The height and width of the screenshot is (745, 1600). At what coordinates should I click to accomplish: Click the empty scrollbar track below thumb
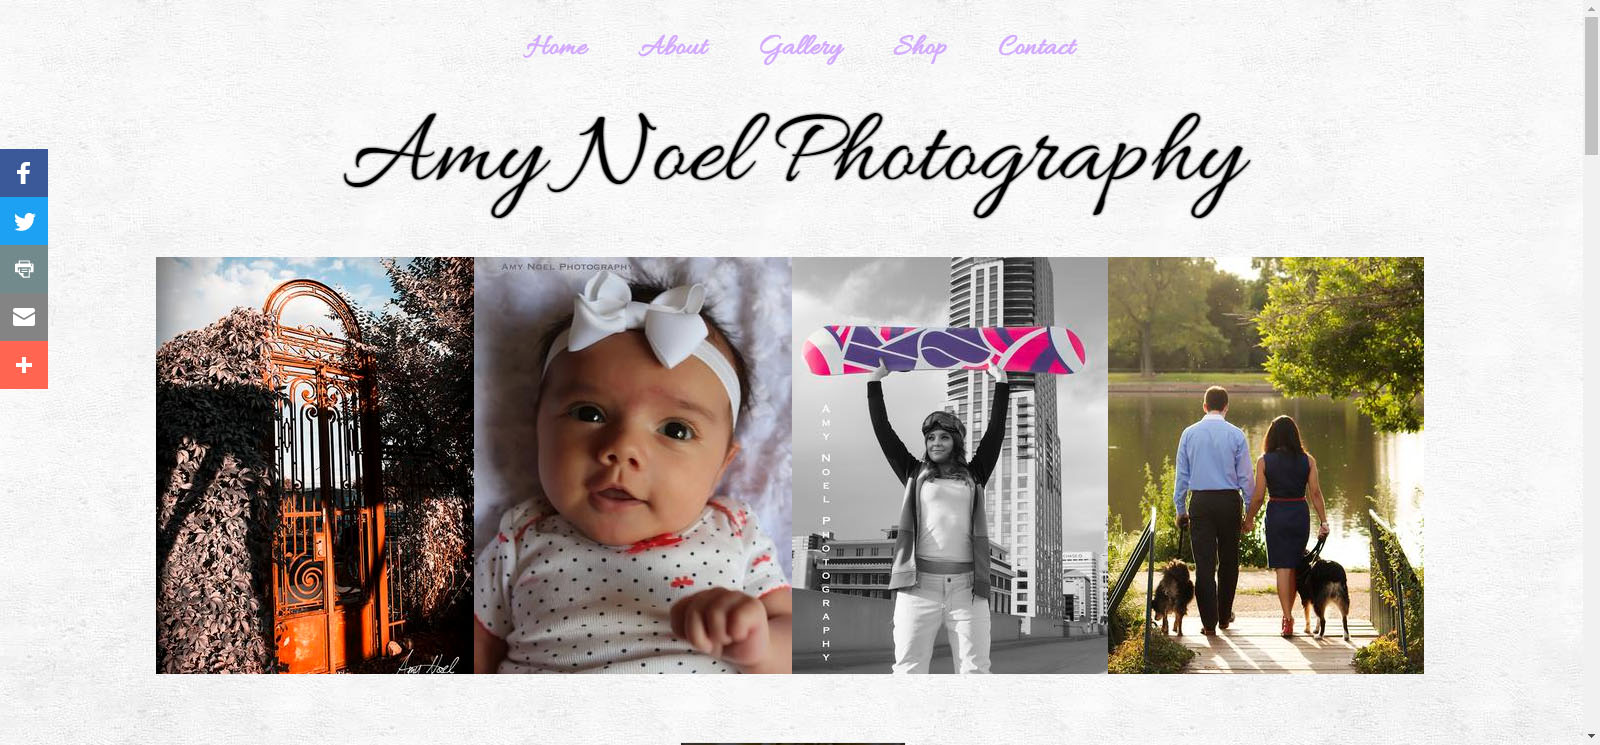[1591, 440]
